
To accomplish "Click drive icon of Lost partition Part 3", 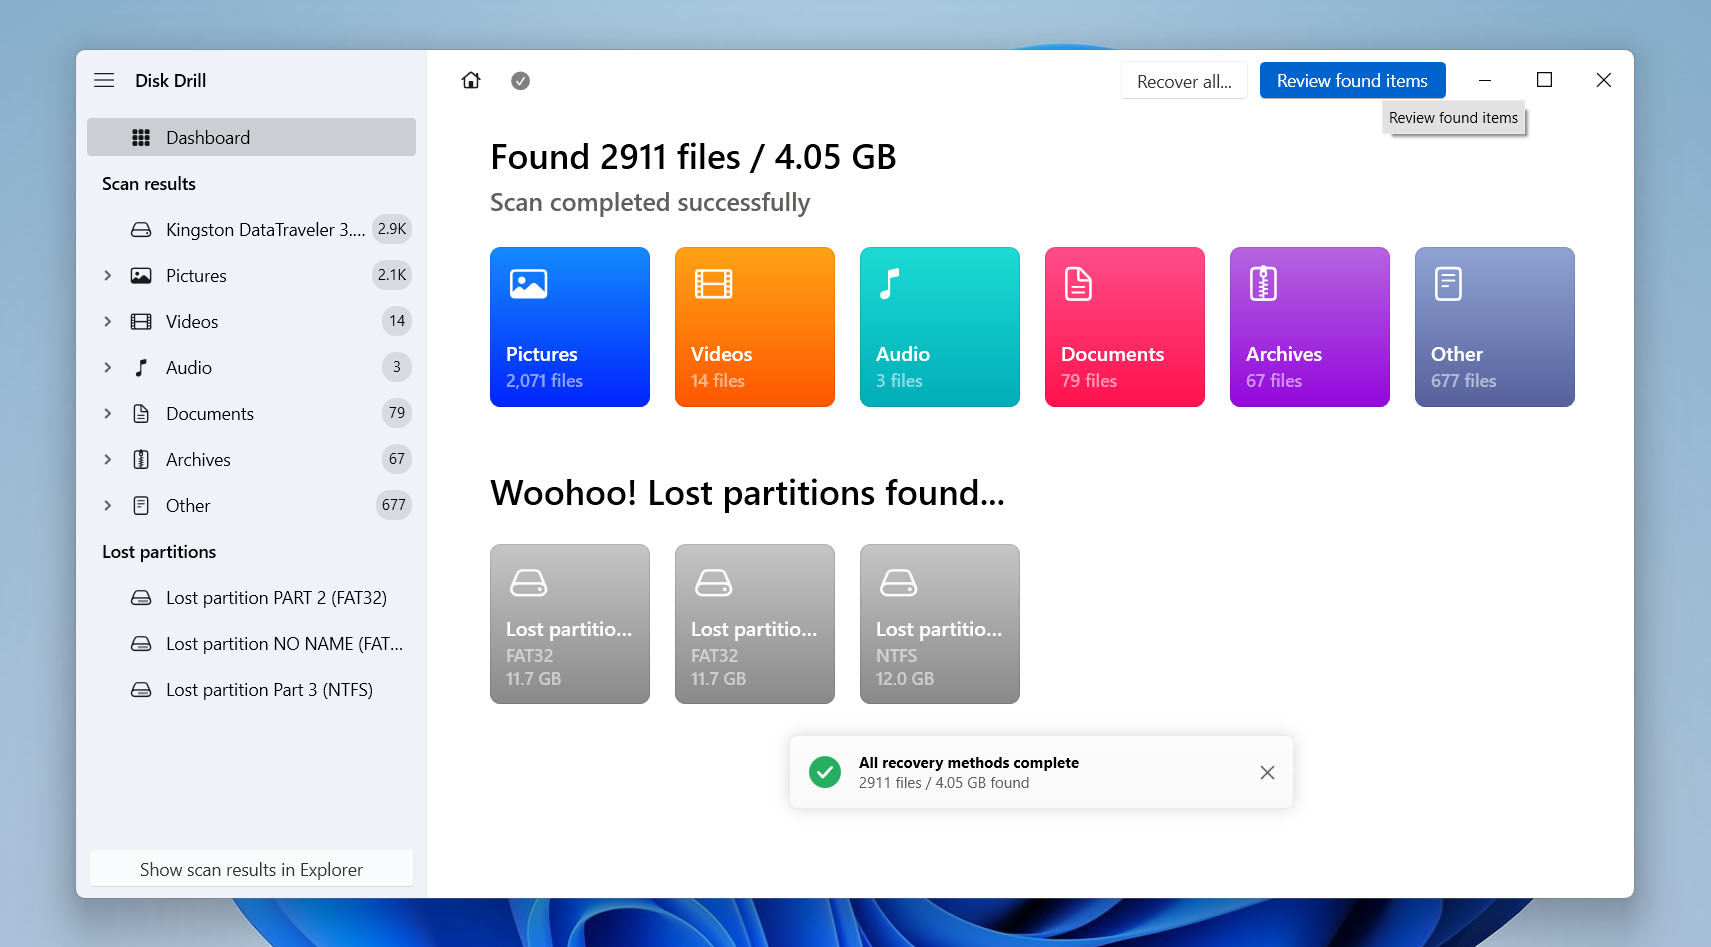I will click(141, 690).
